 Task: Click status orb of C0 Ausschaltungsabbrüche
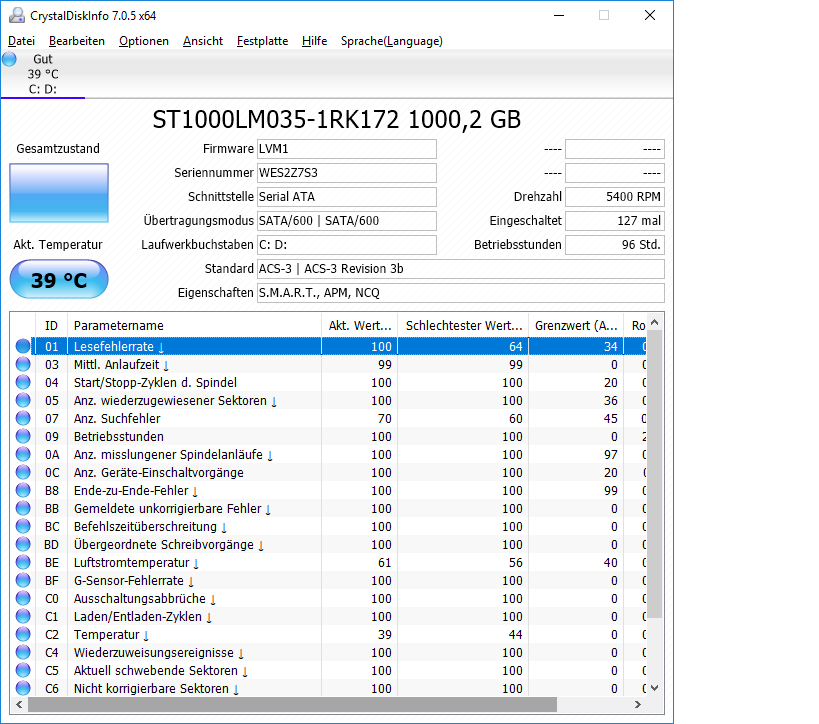pos(23,599)
